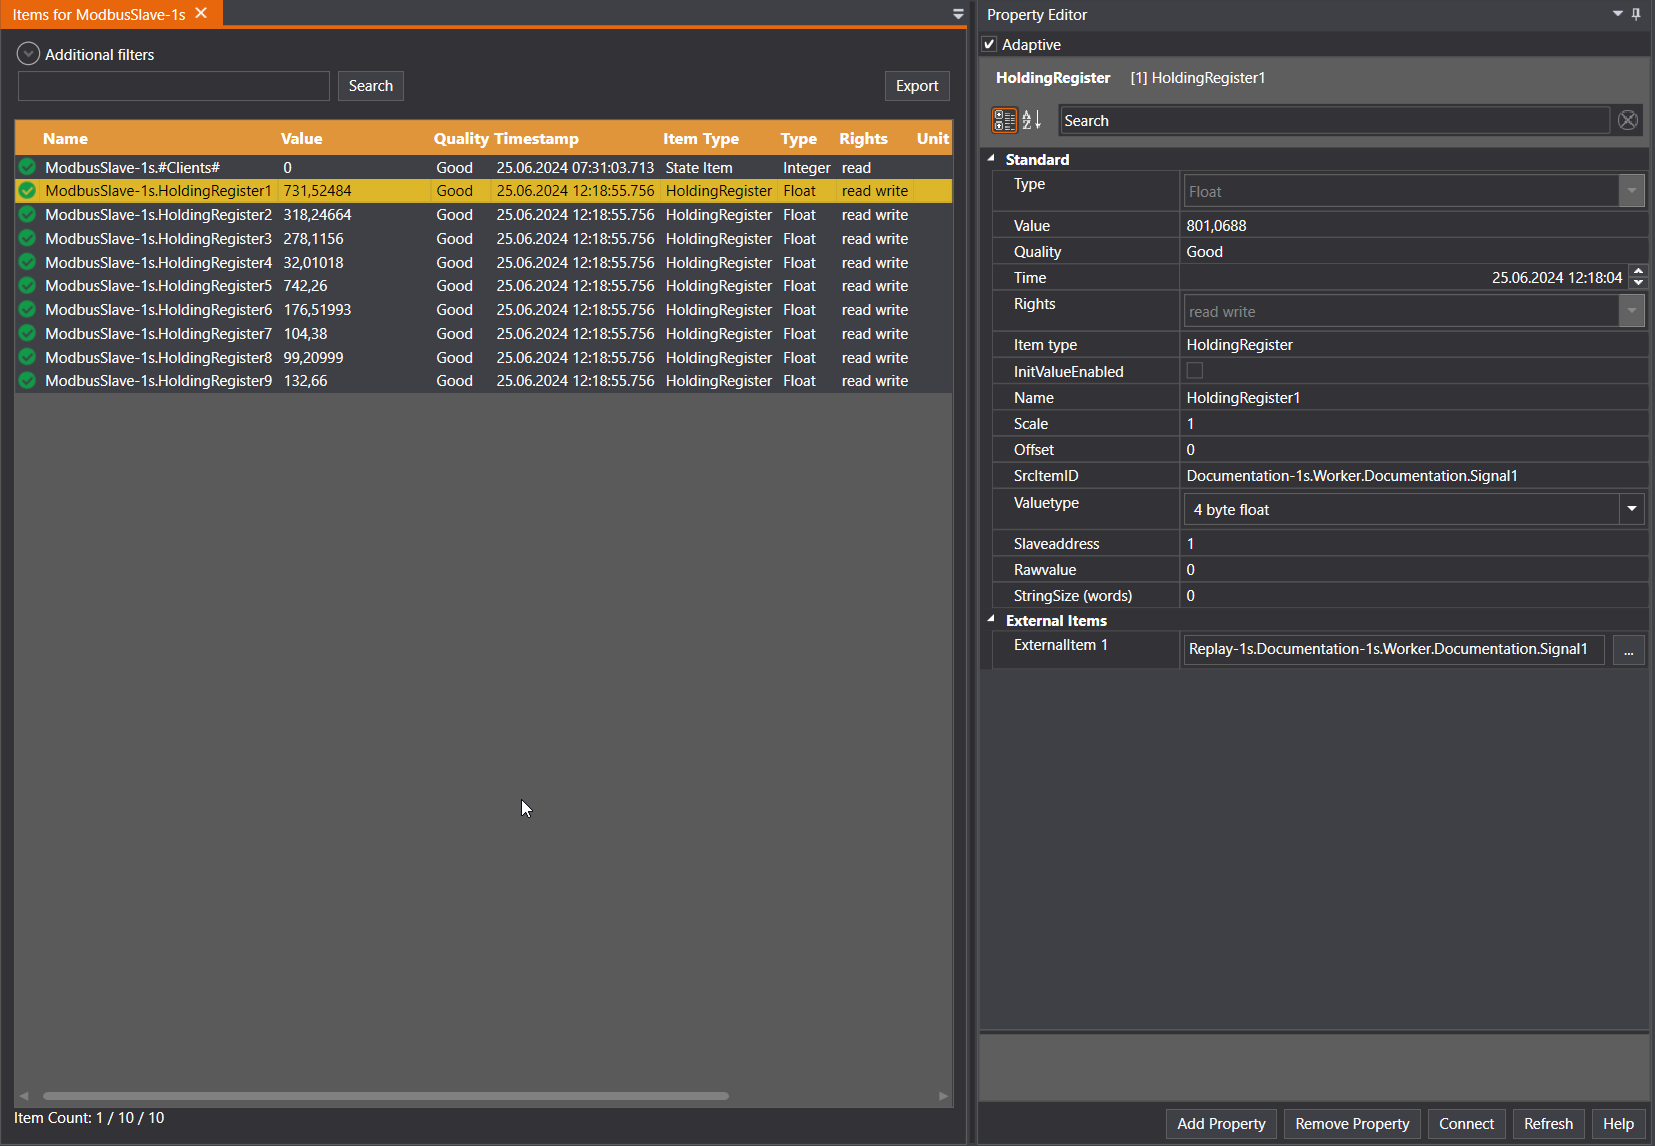Pin the Property Editor panel
1655x1146 pixels.
pos(1636,14)
